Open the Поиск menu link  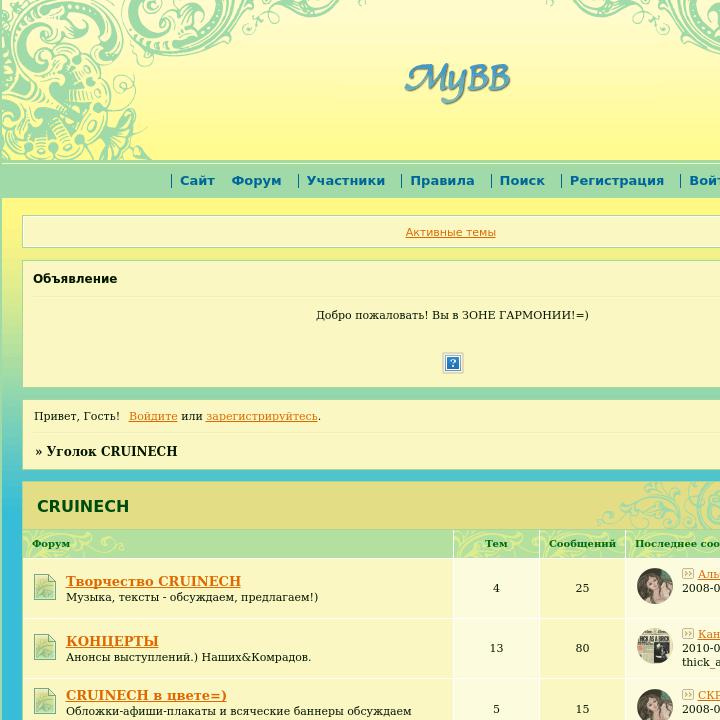tap(522, 181)
